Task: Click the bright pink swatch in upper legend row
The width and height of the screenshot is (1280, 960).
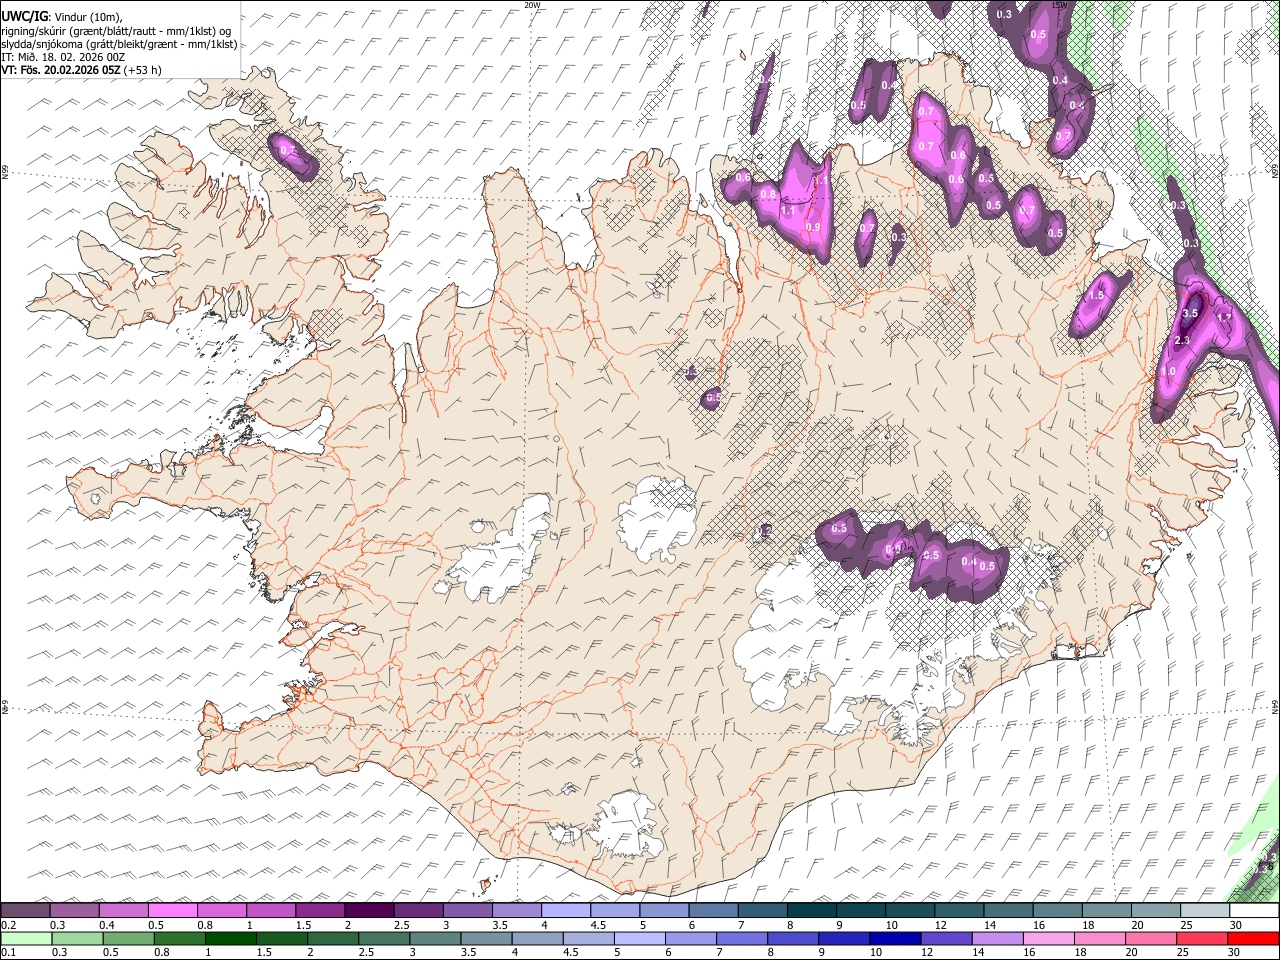Action: pyautogui.click(x=172, y=911)
